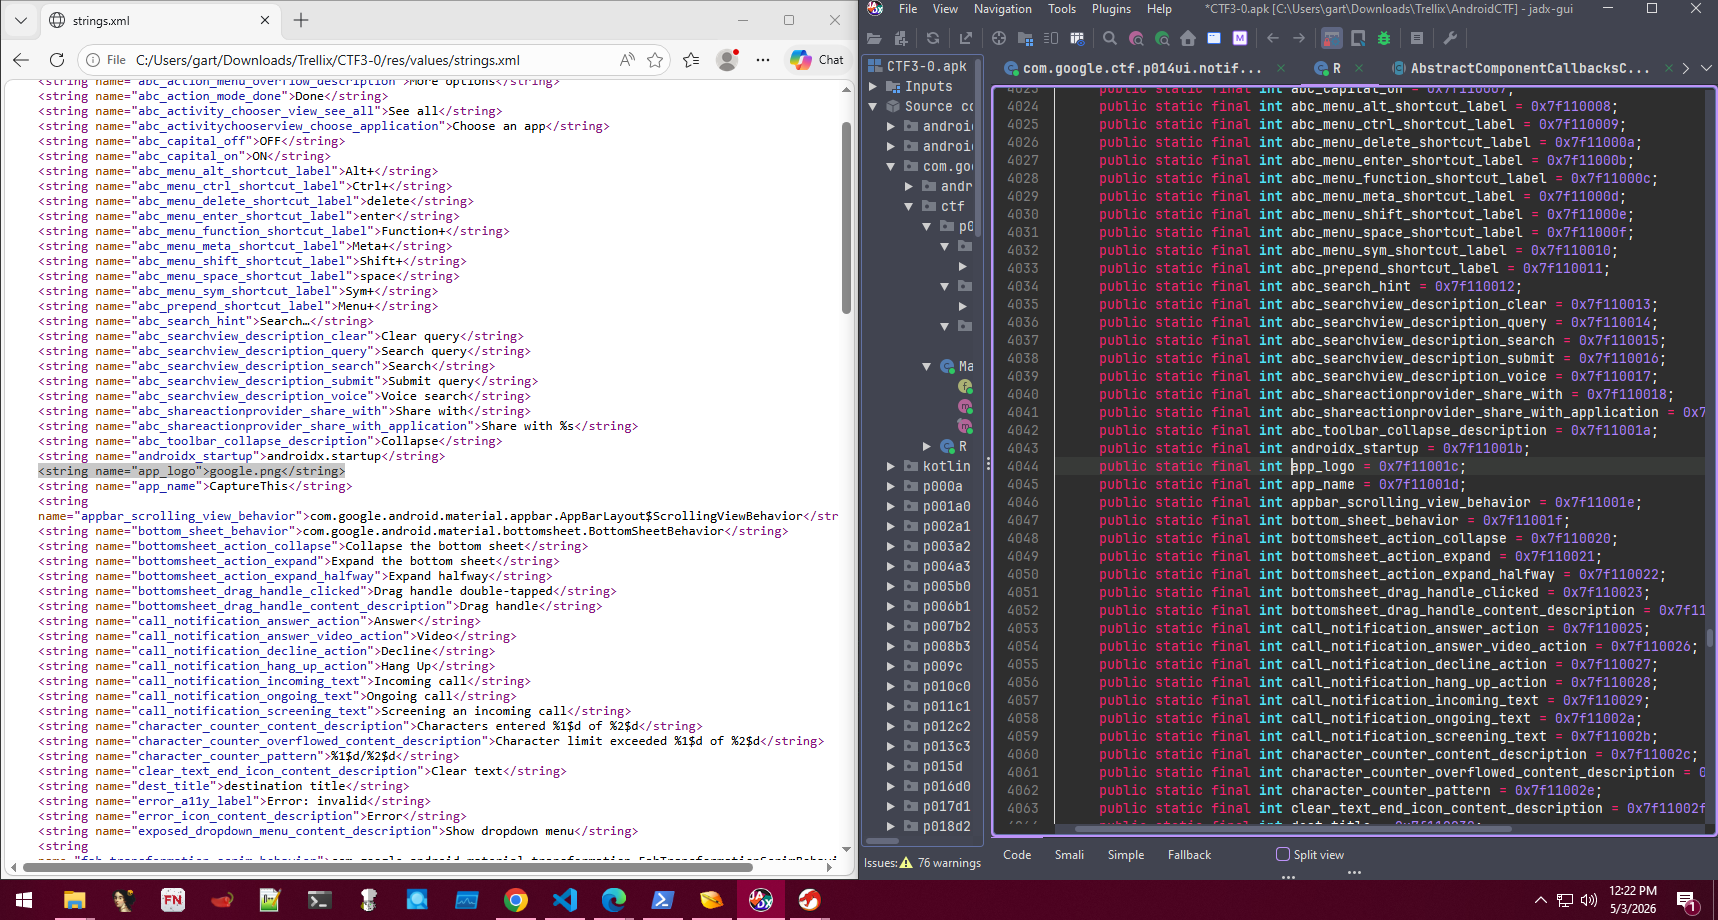Open the File menu in jadx-gui
The image size is (1718, 920).
pyautogui.click(x=908, y=9)
